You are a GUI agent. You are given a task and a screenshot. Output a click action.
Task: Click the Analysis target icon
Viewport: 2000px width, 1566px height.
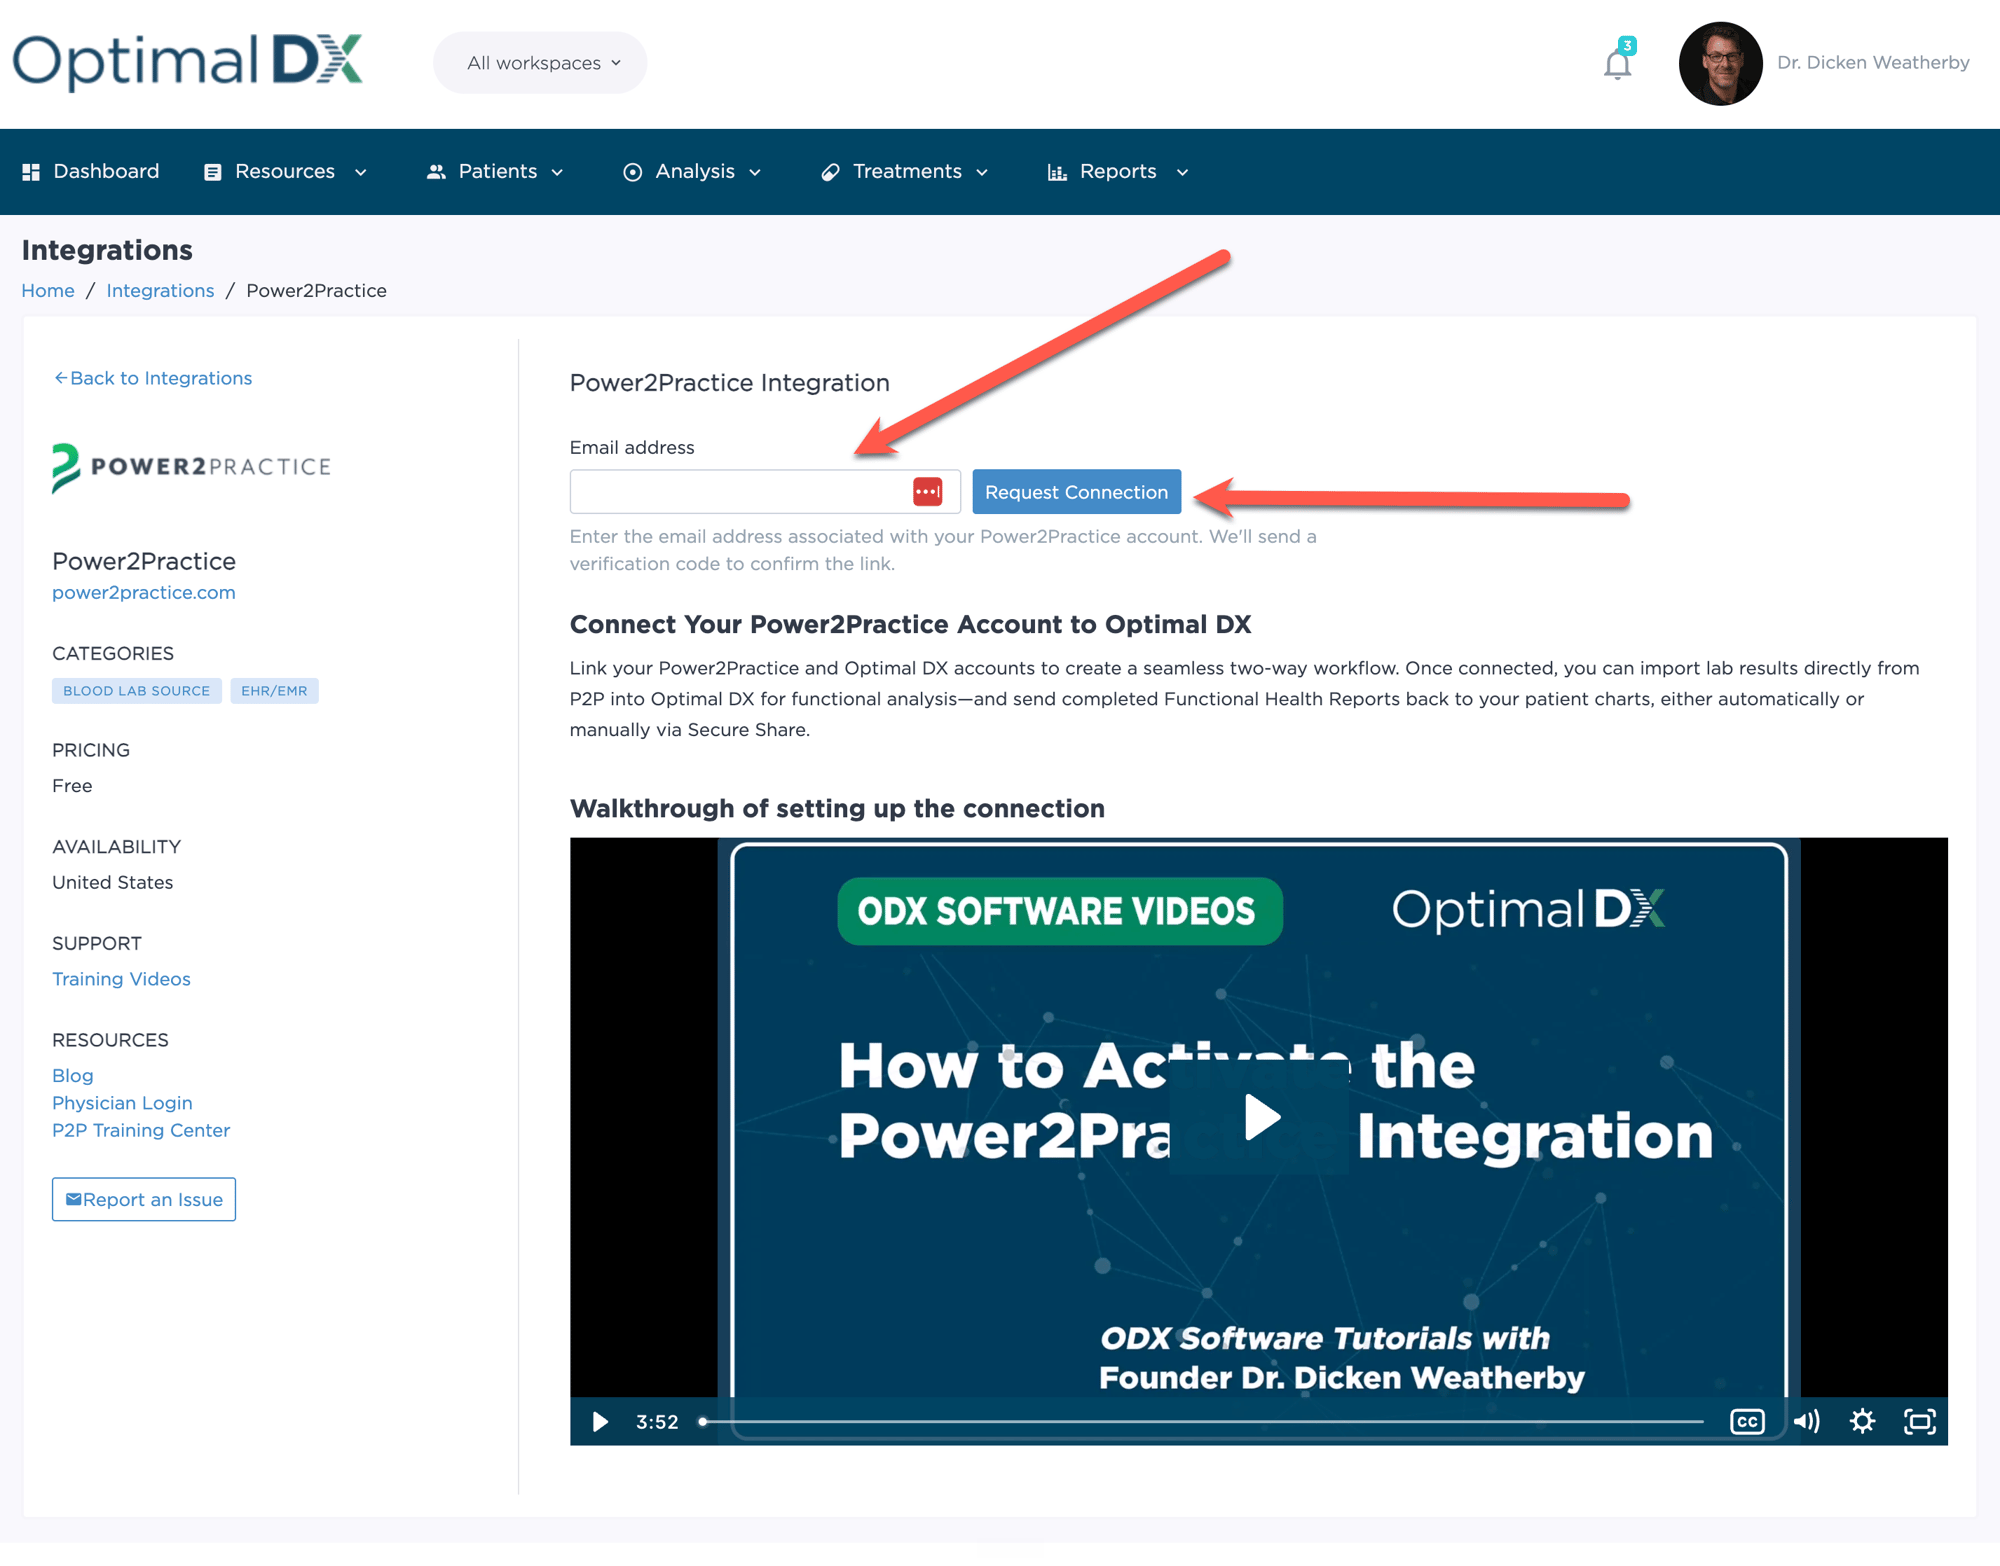pyautogui.click(x=632, y=172)
